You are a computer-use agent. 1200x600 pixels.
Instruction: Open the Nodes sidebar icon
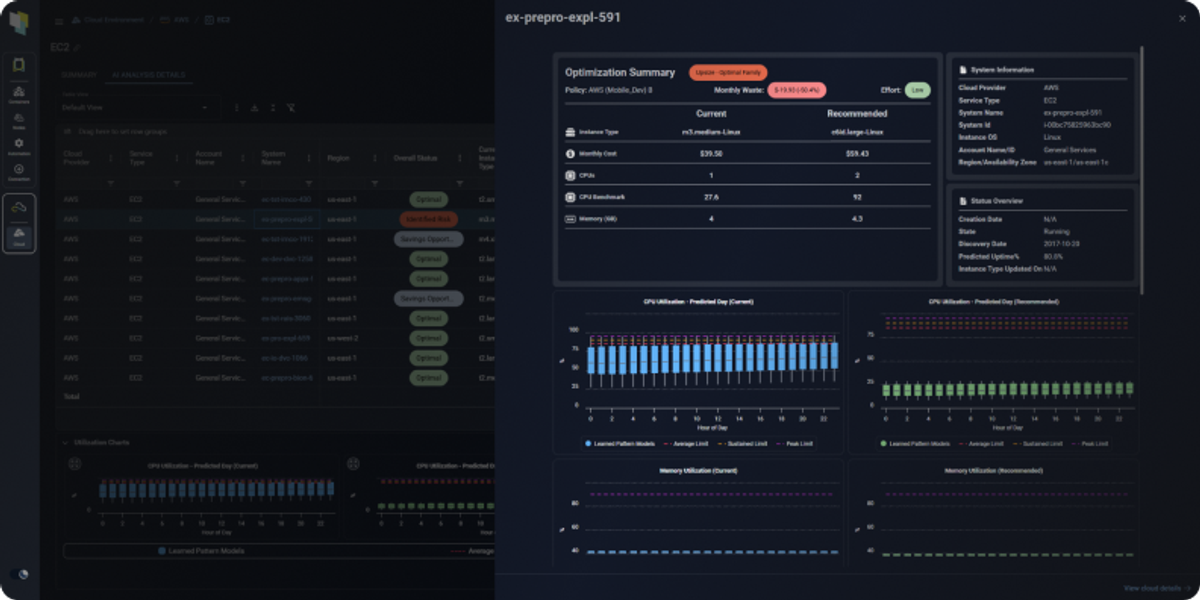pos(19,120)
